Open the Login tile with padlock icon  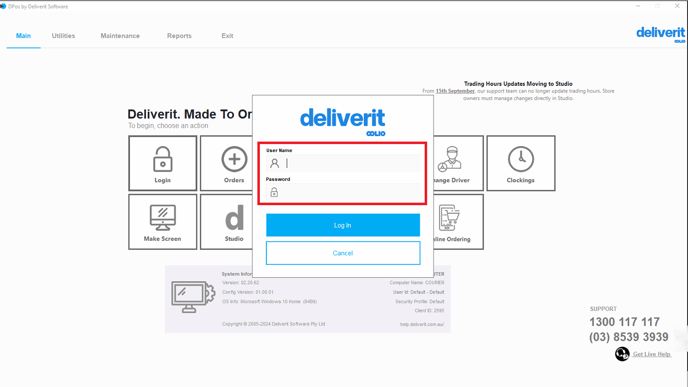pyautogui.click(x=162, y=163)
